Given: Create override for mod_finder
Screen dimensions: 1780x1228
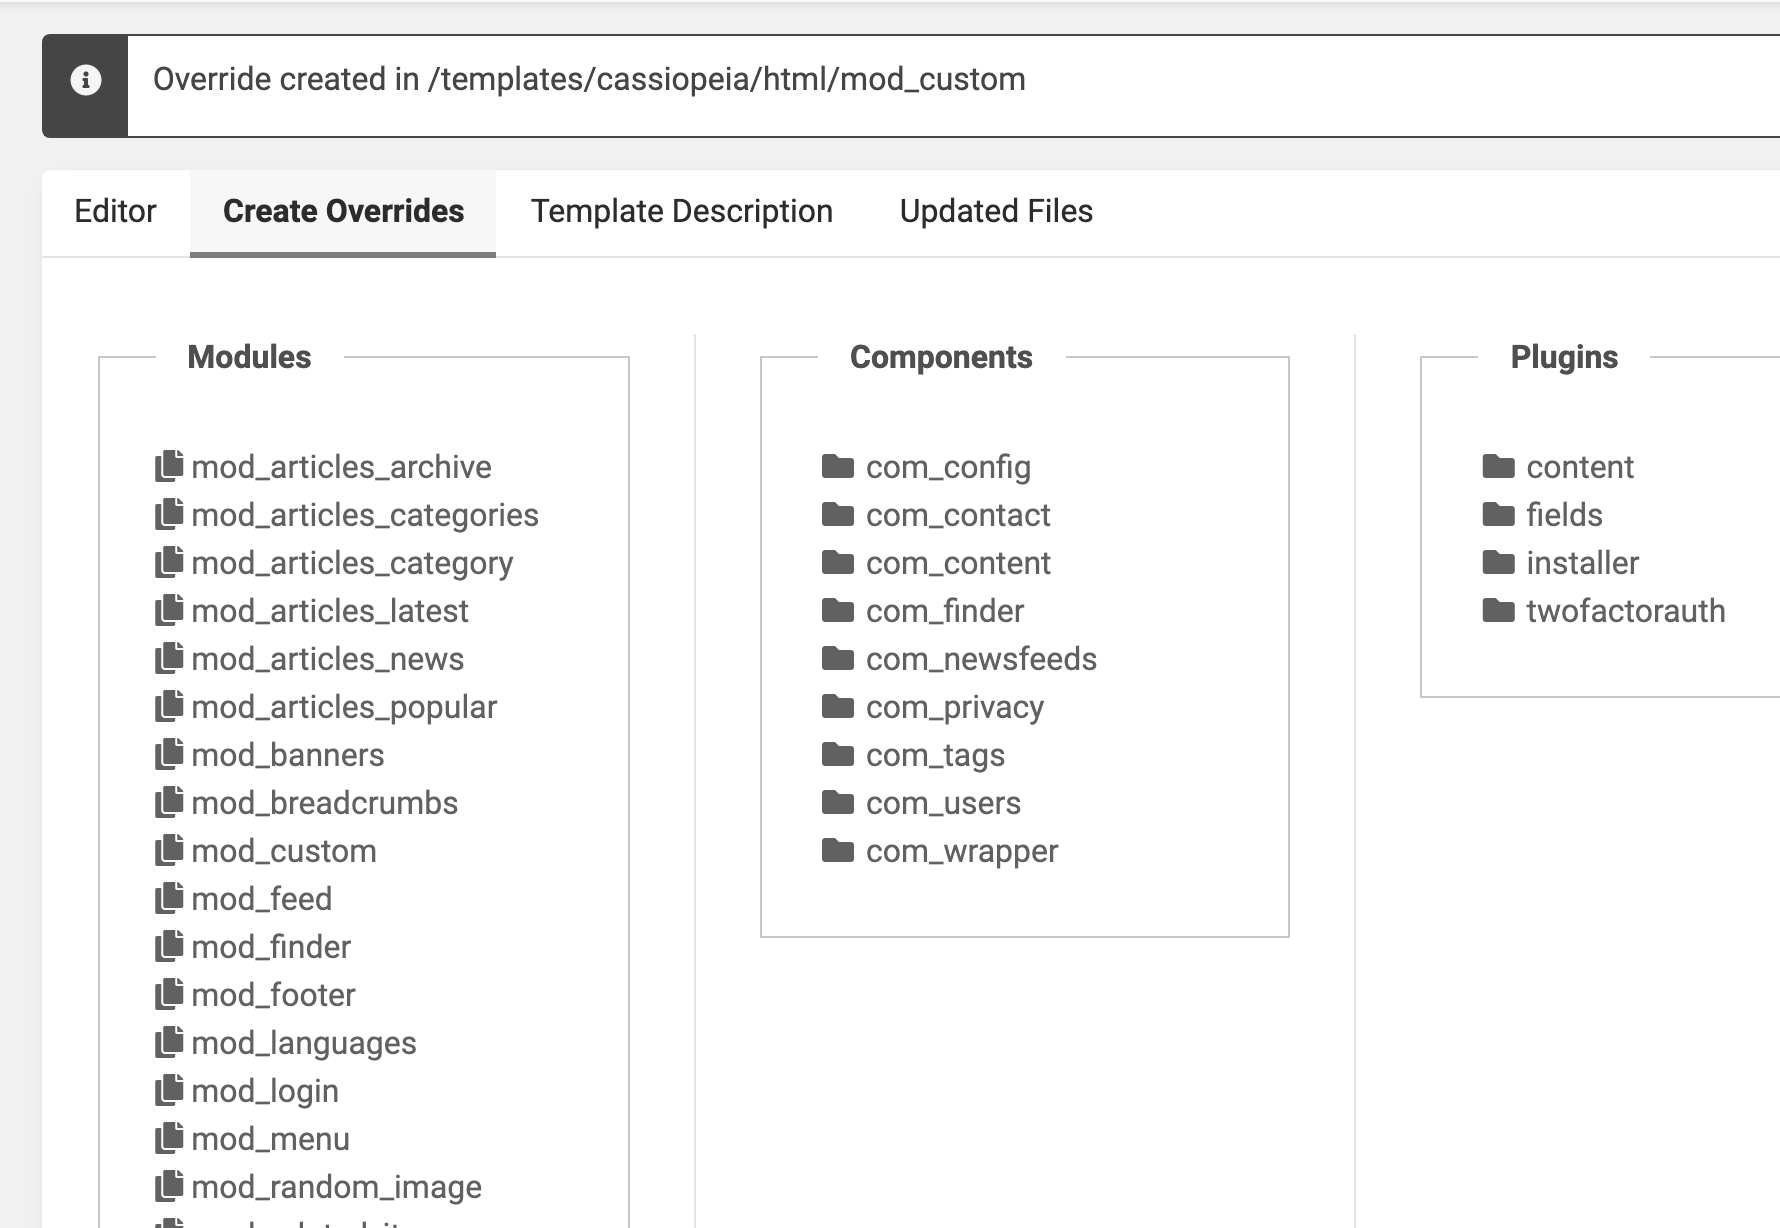Looking at the screenshot, I should click(x=271, y=947).
